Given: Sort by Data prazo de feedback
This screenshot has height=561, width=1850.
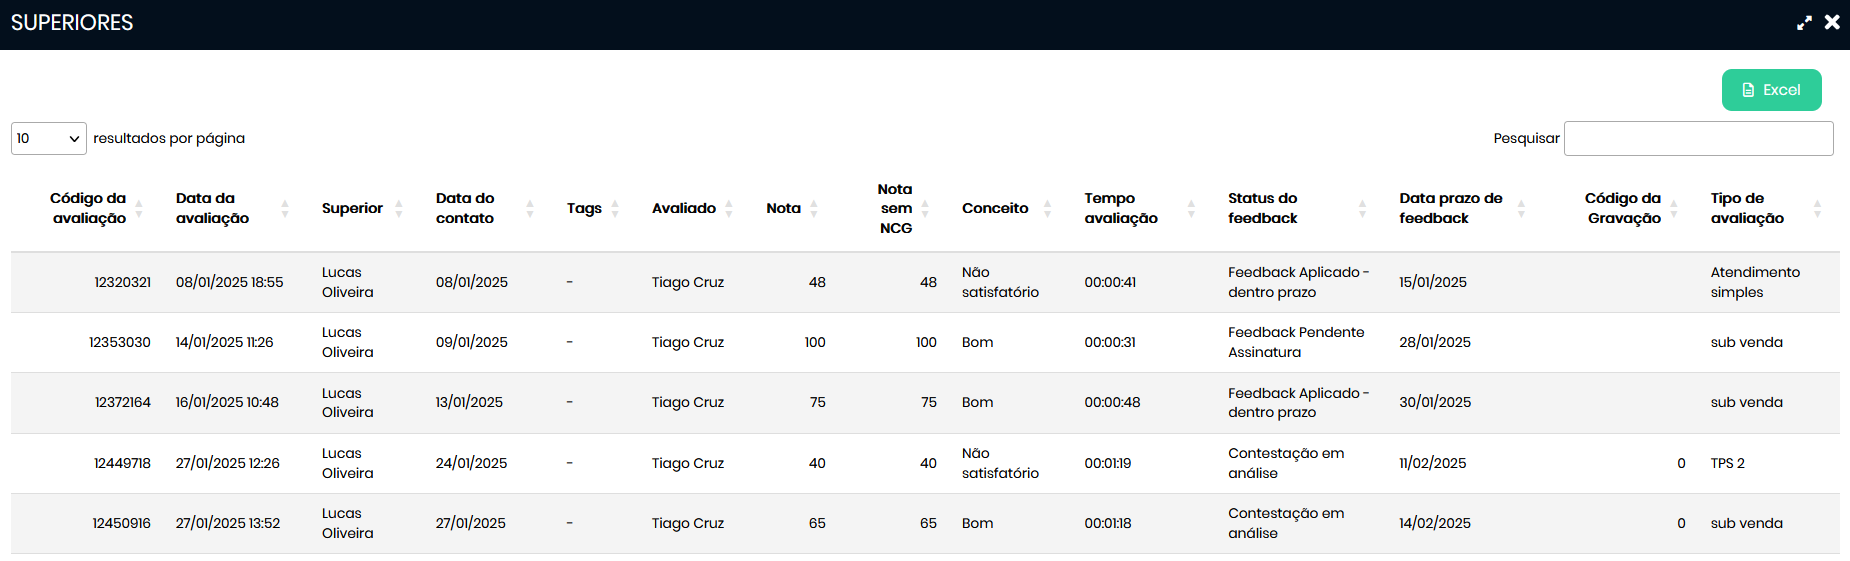Looking at the screenshot, I should pos(1450,208).
